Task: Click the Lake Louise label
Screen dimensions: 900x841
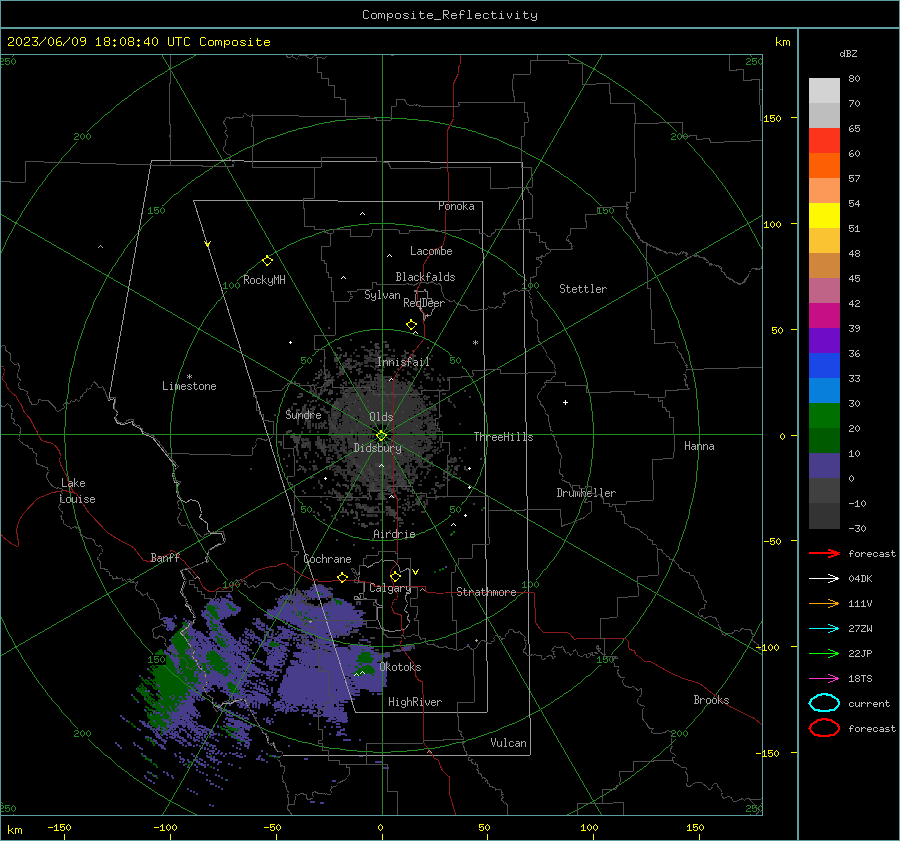Action: point(77,491)
